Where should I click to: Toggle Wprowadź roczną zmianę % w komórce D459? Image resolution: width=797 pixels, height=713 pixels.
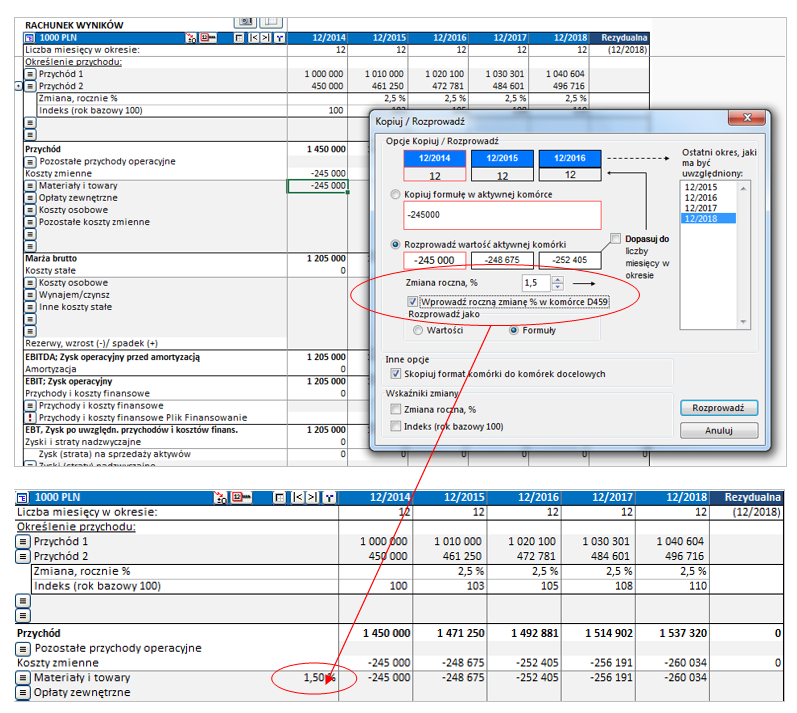click(412, 302)
